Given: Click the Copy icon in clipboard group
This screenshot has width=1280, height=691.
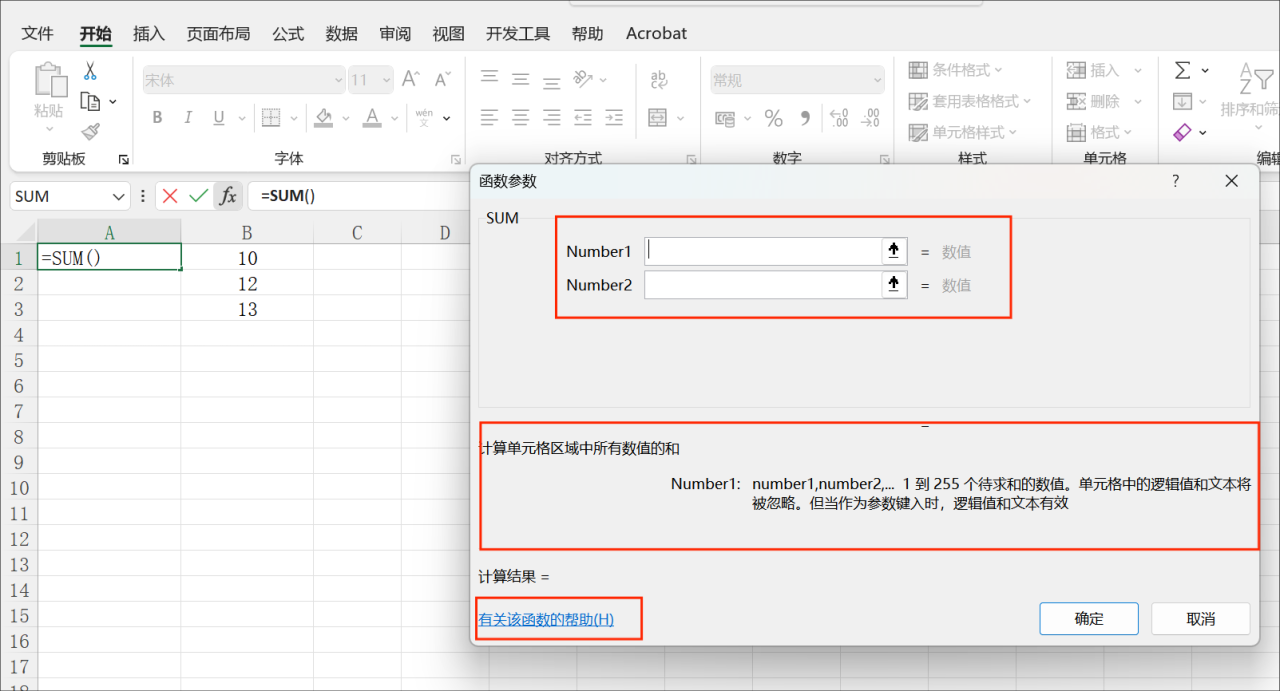Looking at the screenshot, I should [x=91, y=101].
